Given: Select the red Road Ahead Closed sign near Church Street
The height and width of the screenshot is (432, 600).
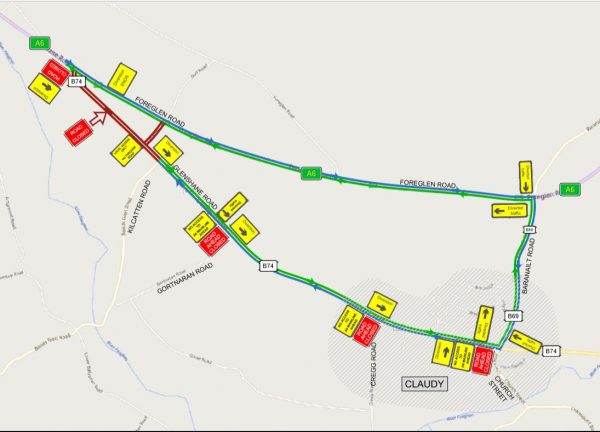Looking at the screenshot, I should click(x=483, y=359).
